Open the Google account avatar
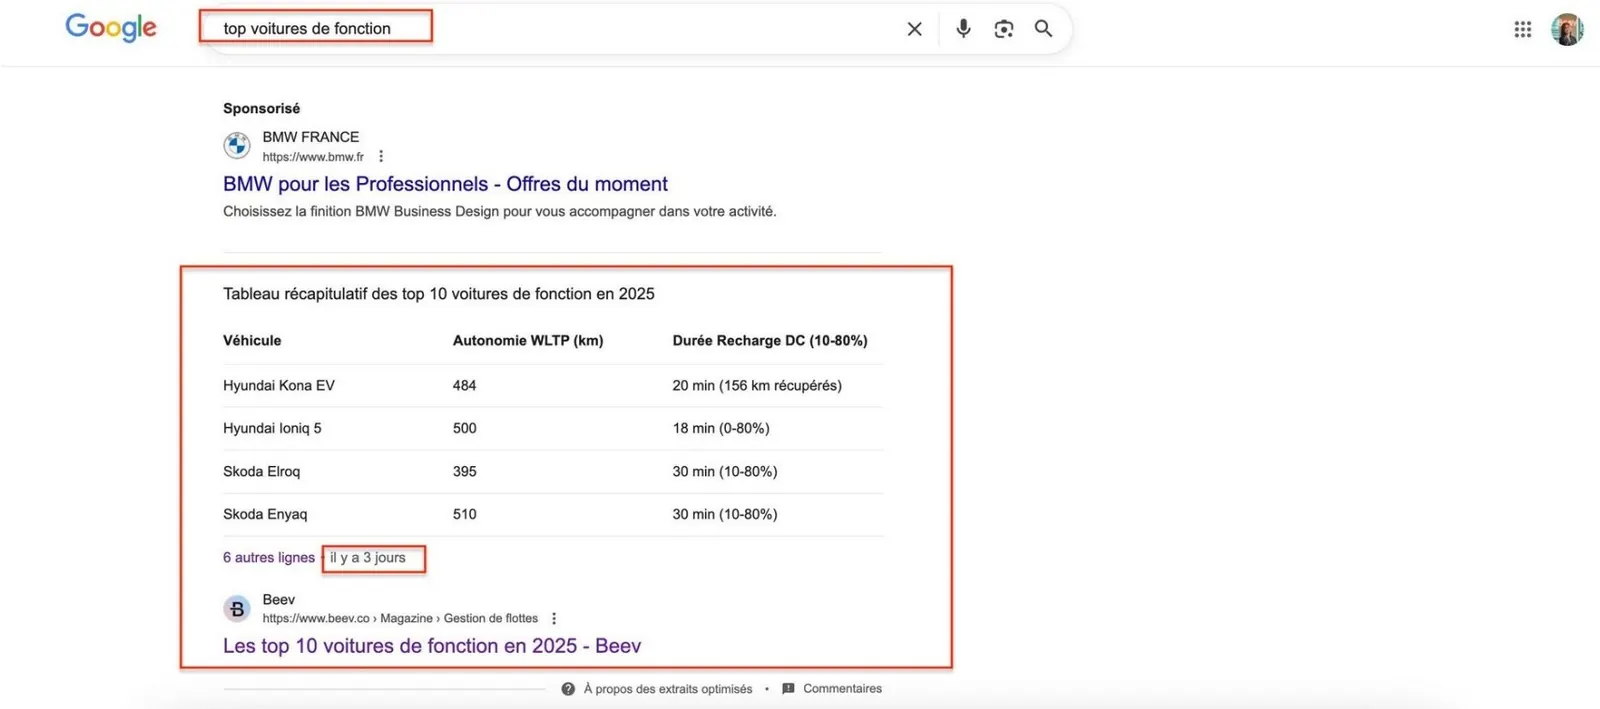 pos(1567,30)
